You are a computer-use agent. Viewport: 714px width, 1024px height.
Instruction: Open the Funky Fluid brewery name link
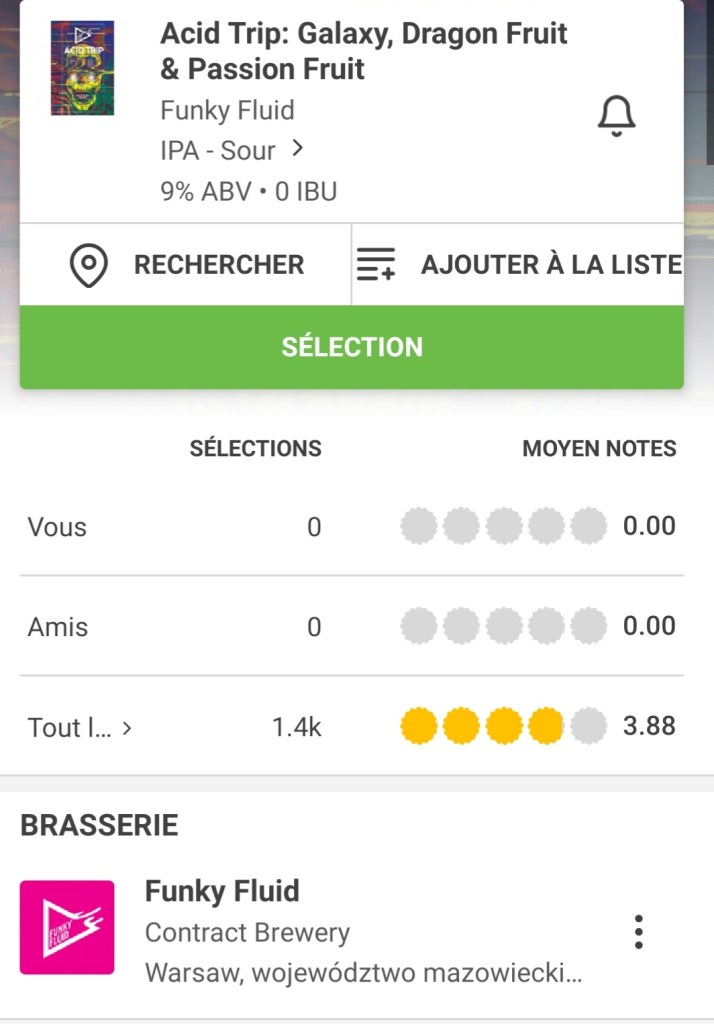click(222, 891)
